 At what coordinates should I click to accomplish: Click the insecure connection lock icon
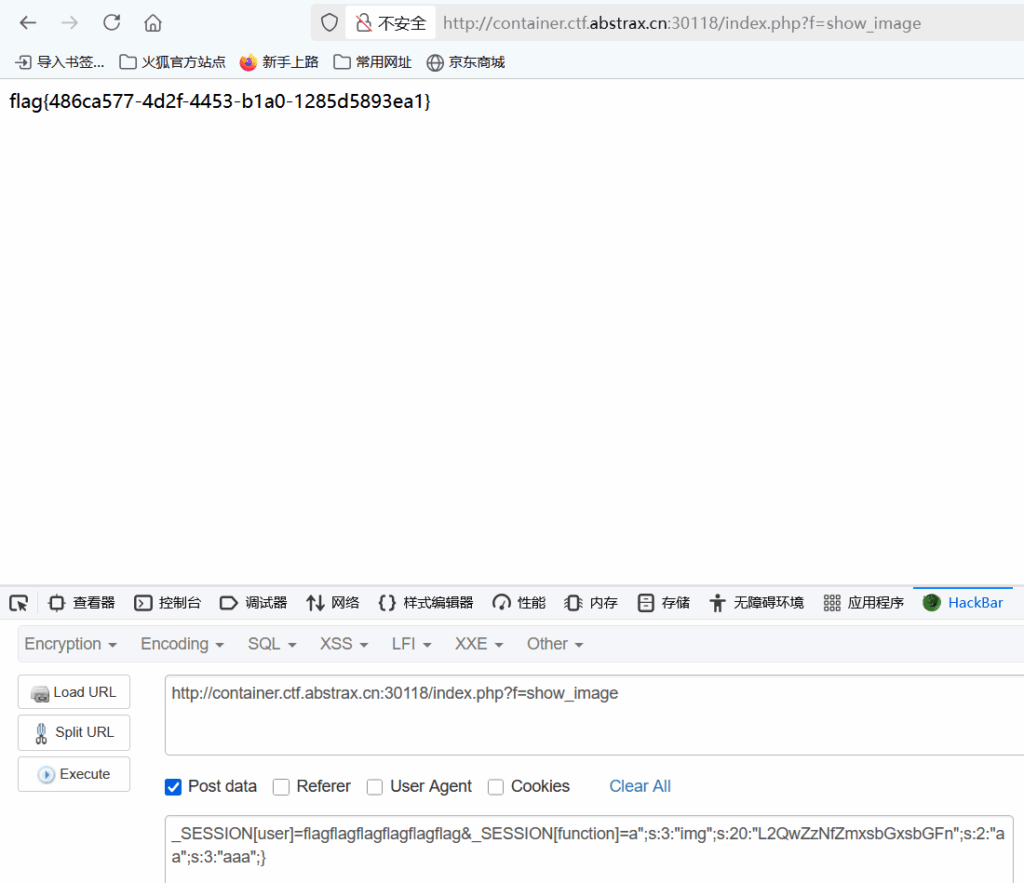pos(363,23)
